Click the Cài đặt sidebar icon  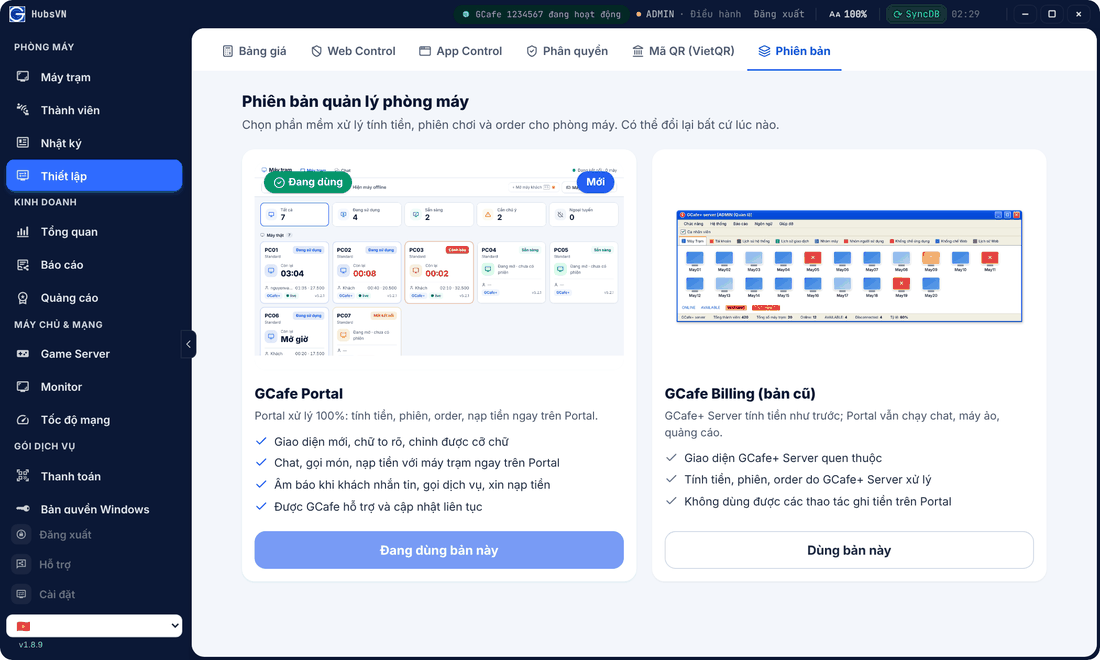coord(22,594)
